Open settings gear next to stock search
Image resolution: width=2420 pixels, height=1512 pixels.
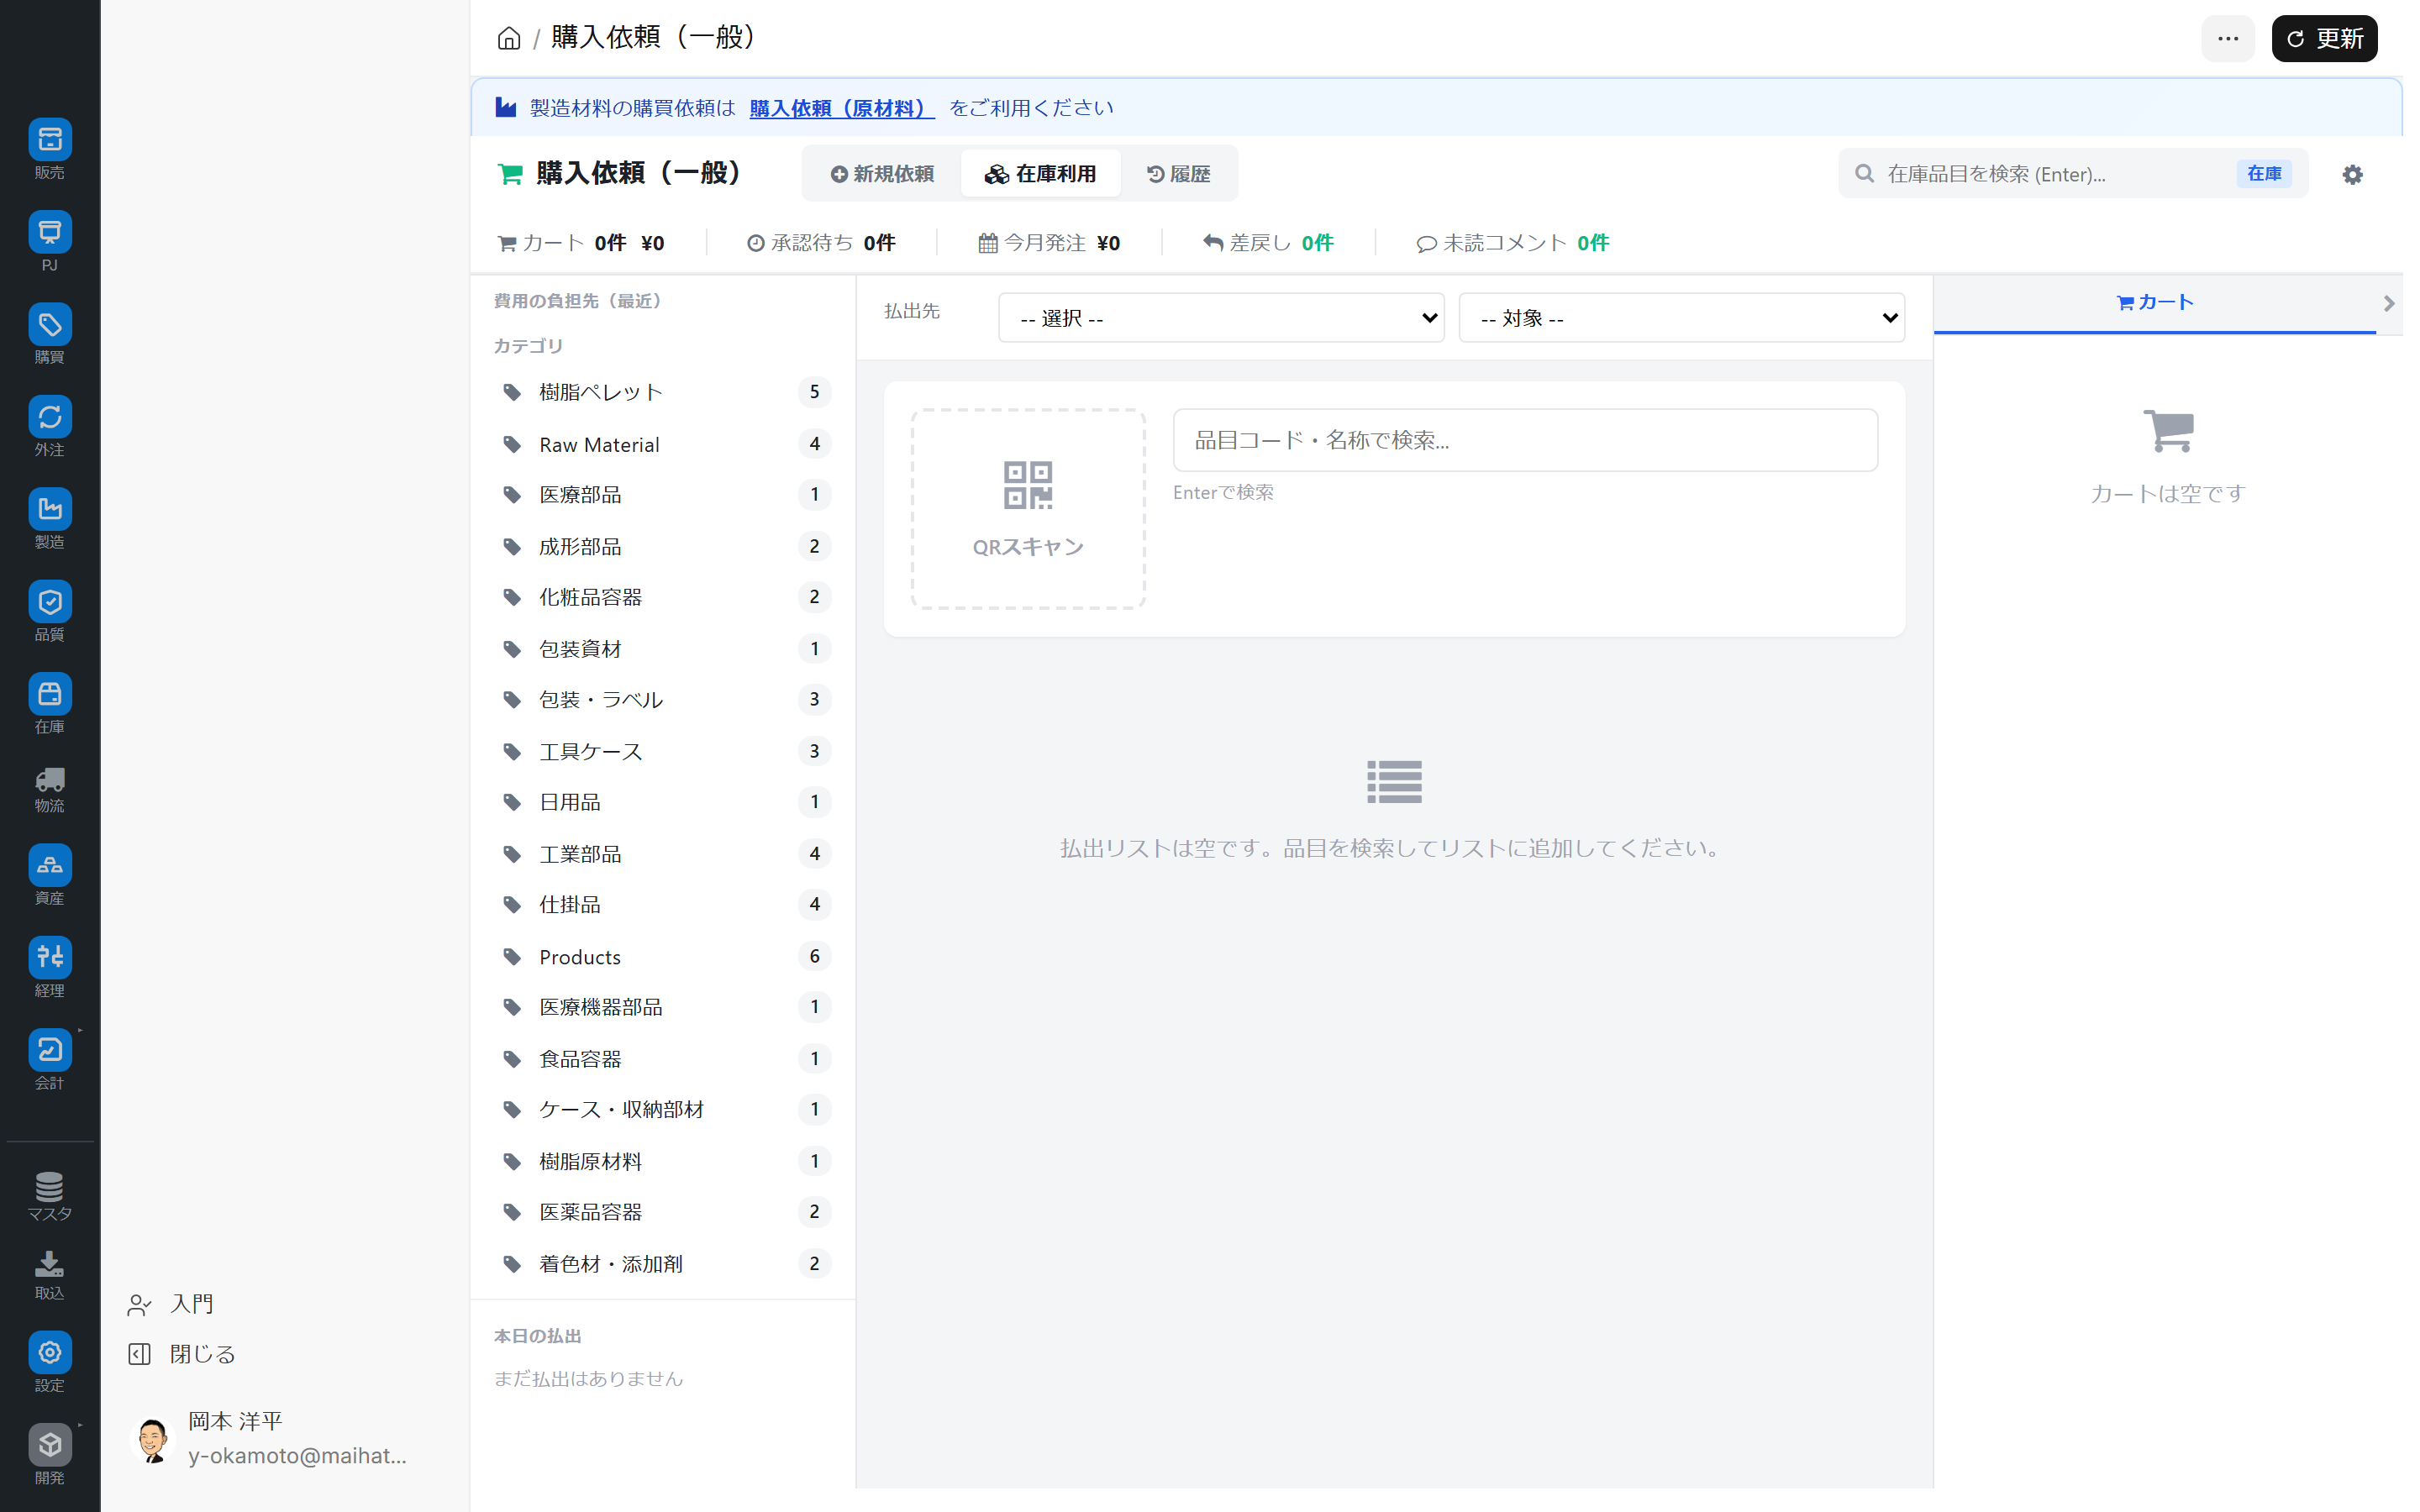tap(2352, 174)
